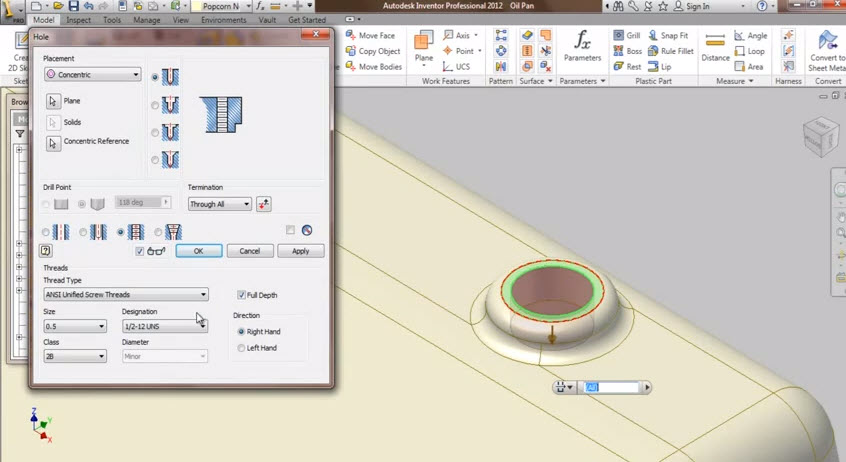The height and width of the screenshot is (462, 846).
Task: Choose the Measure Area tool
Action: (749, 66)
